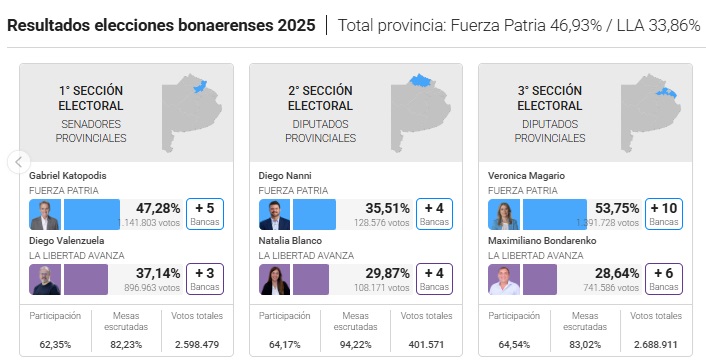This screenshot has height=361, width=706.
Task: Click the 3° Sección province map icon
Action: [x=651, y=113]
